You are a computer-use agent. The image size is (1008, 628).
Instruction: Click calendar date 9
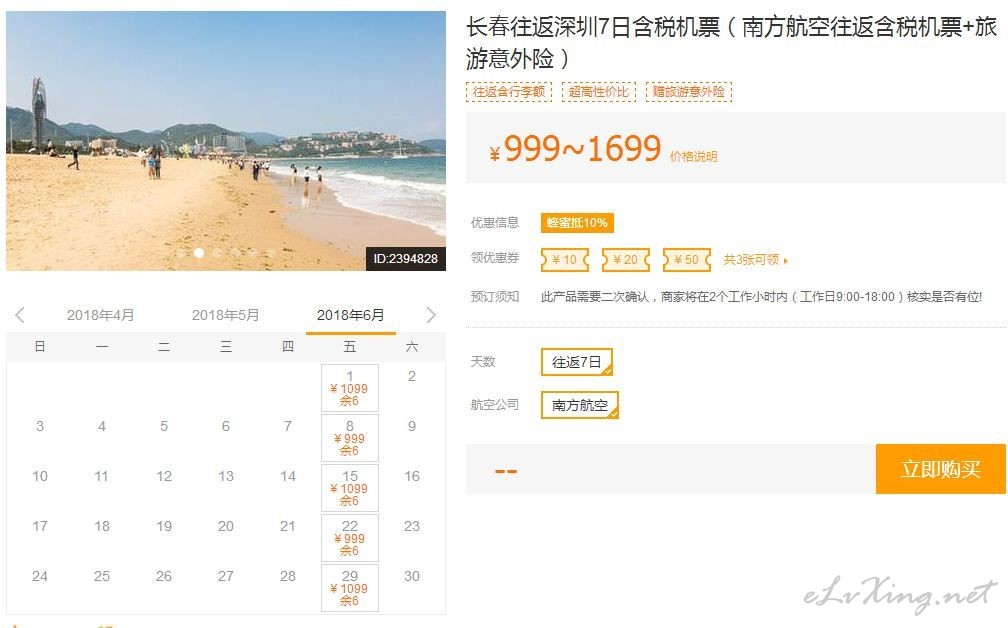[x=412, y=426]
